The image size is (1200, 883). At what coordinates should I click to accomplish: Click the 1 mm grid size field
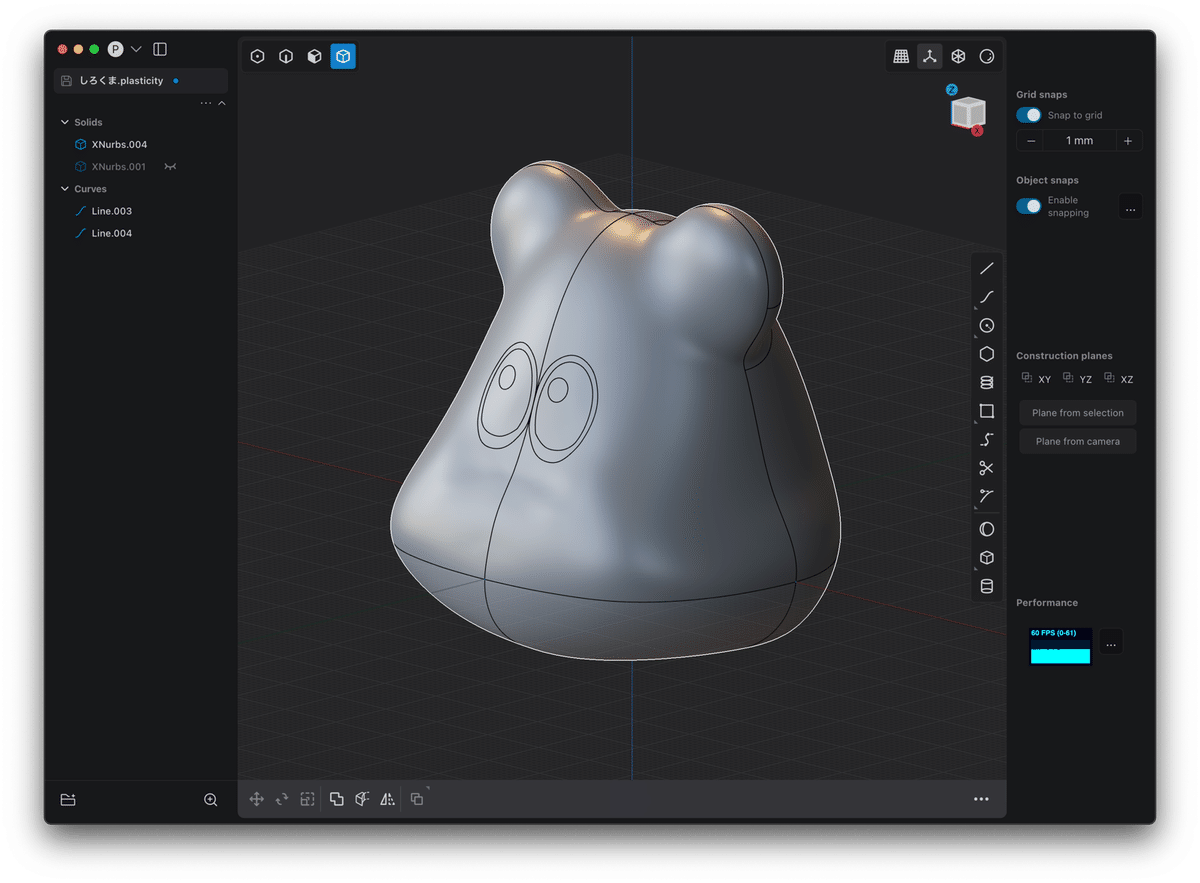click(1080, 141)
